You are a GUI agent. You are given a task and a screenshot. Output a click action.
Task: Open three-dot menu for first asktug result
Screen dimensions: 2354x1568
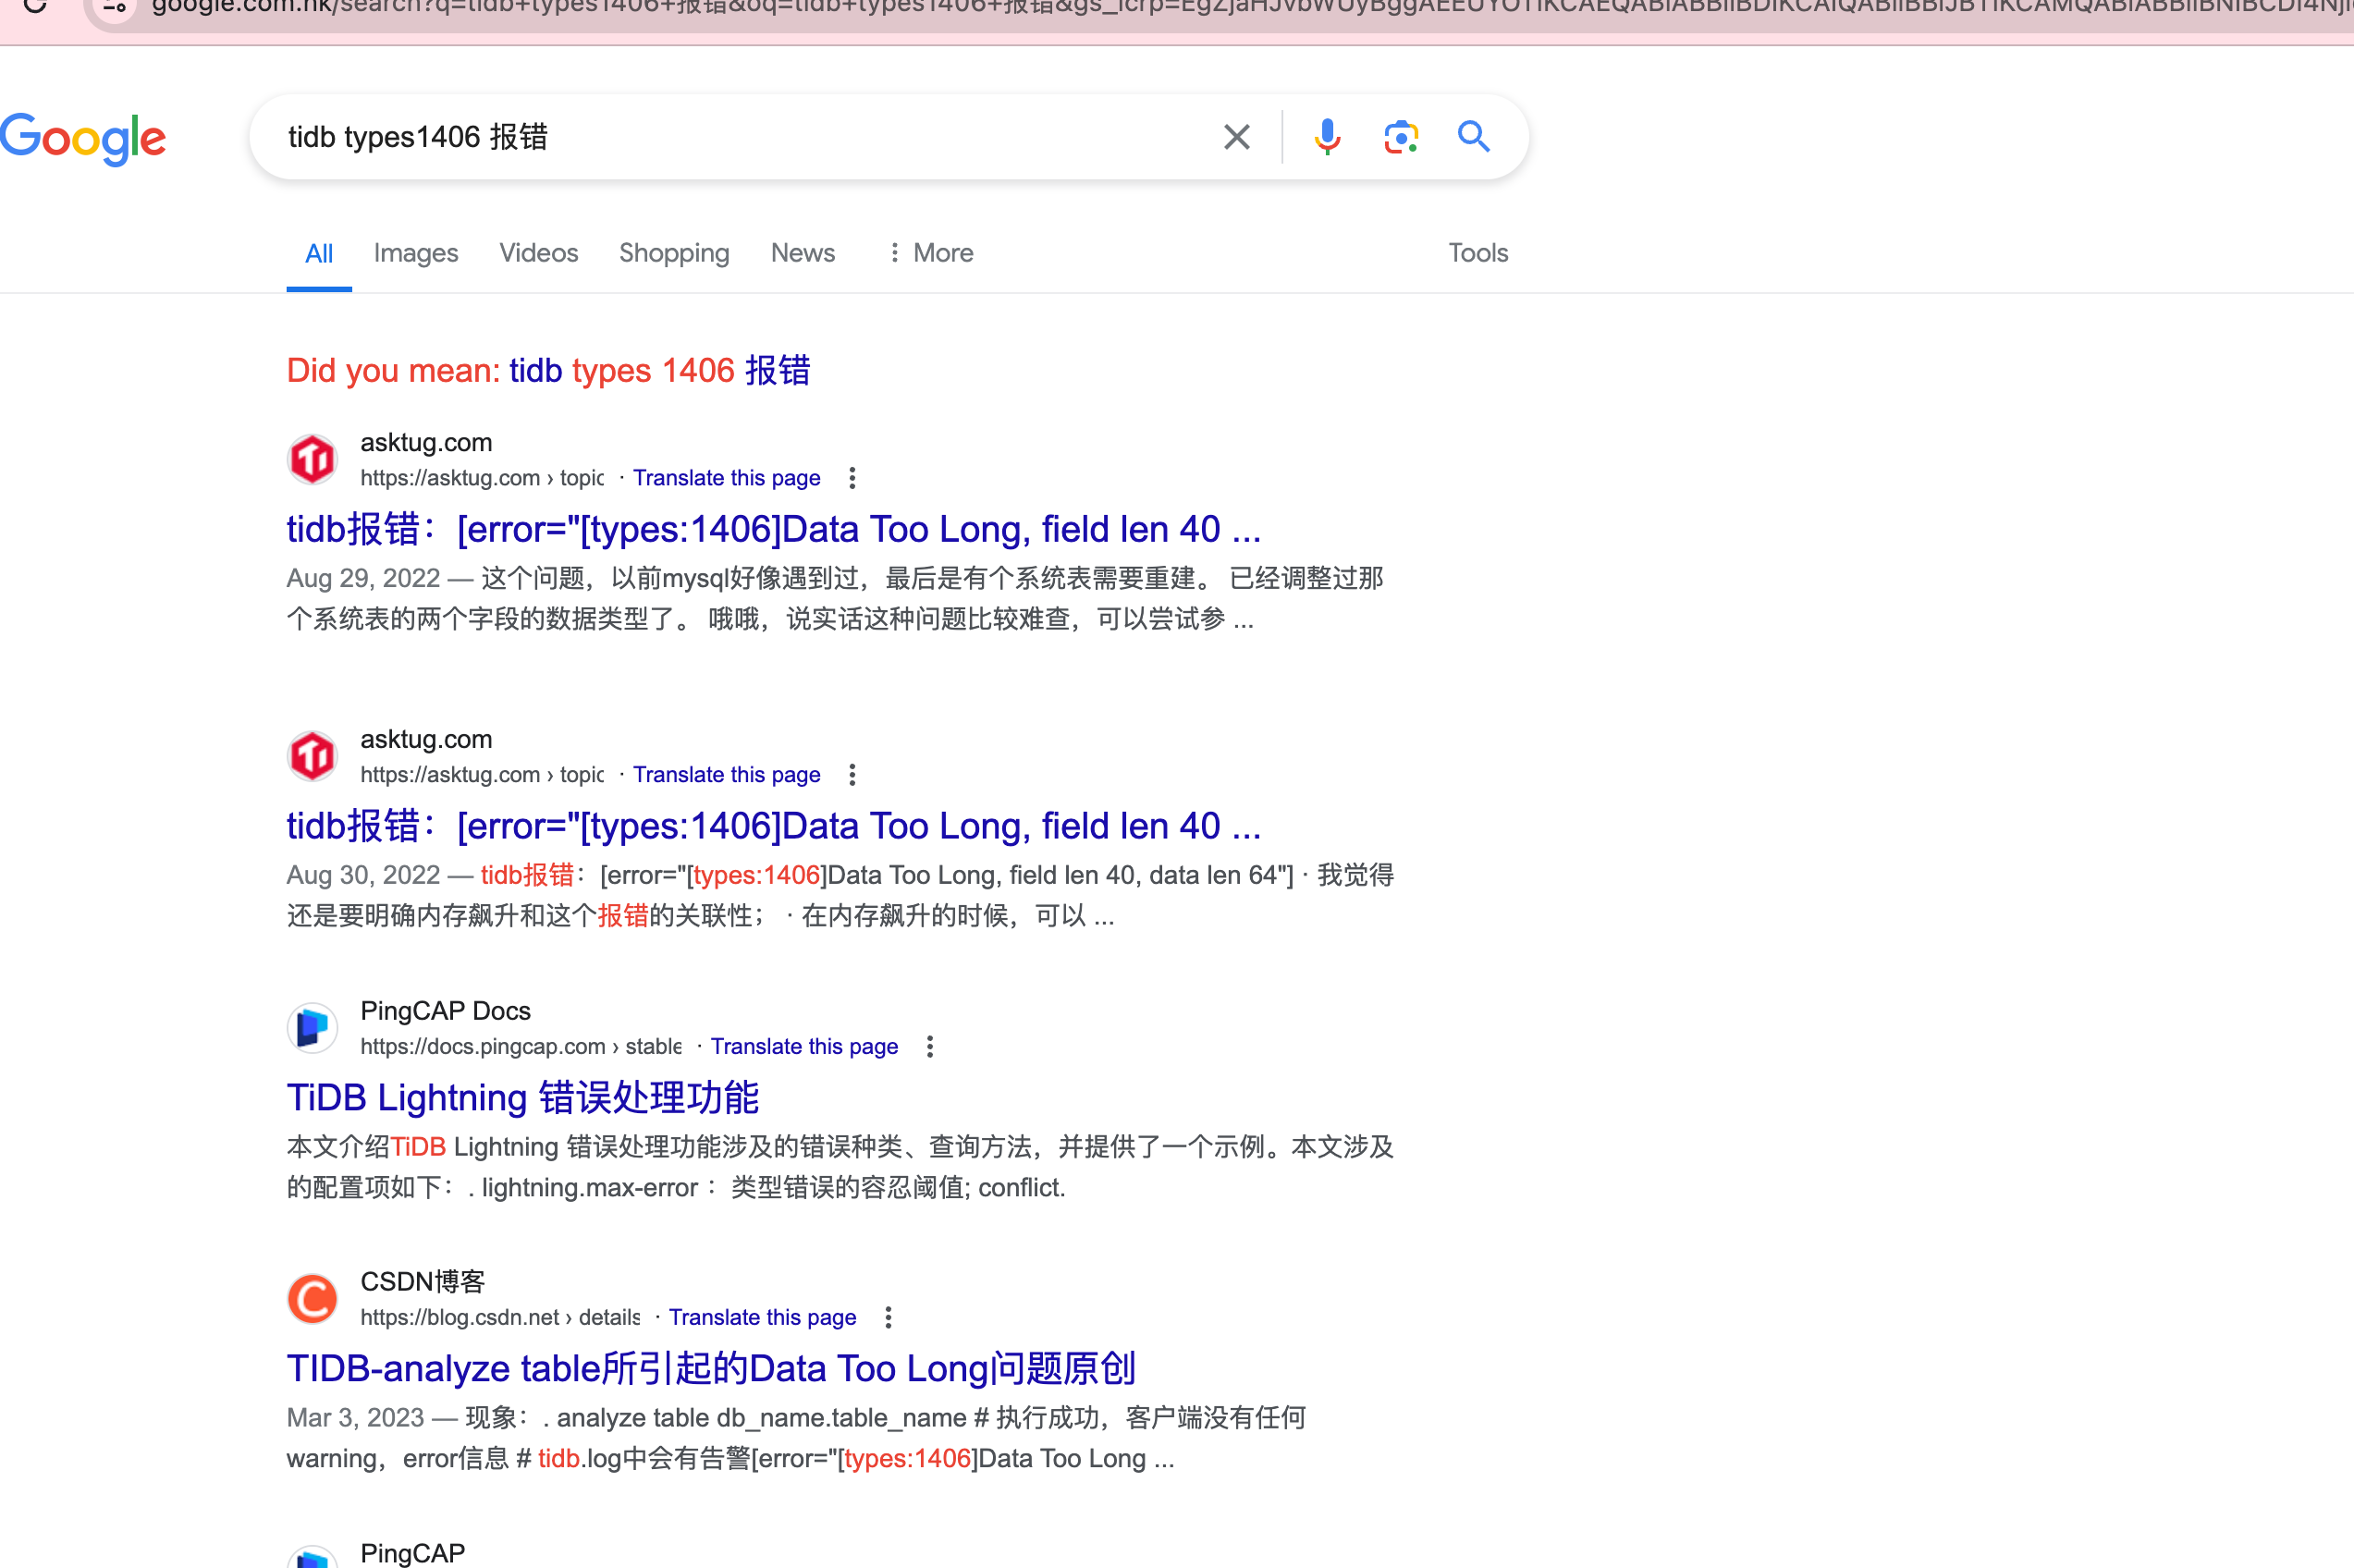852,478
